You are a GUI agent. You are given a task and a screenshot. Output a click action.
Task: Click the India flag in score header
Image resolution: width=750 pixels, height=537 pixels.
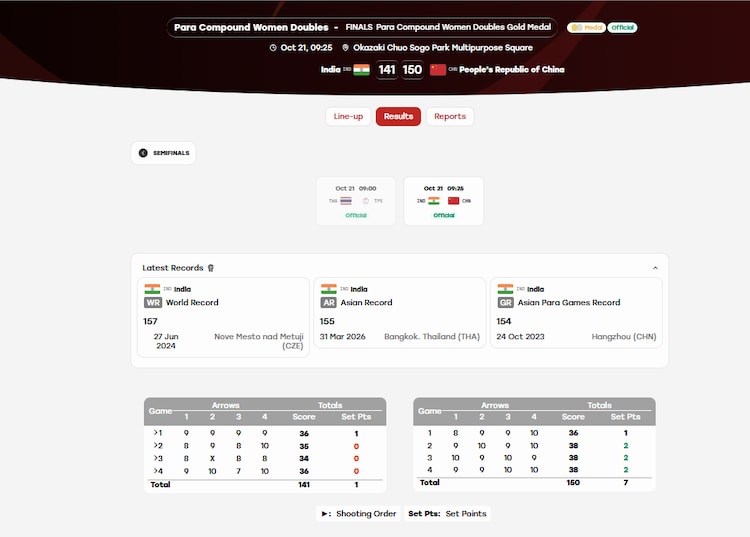[362, 70]
